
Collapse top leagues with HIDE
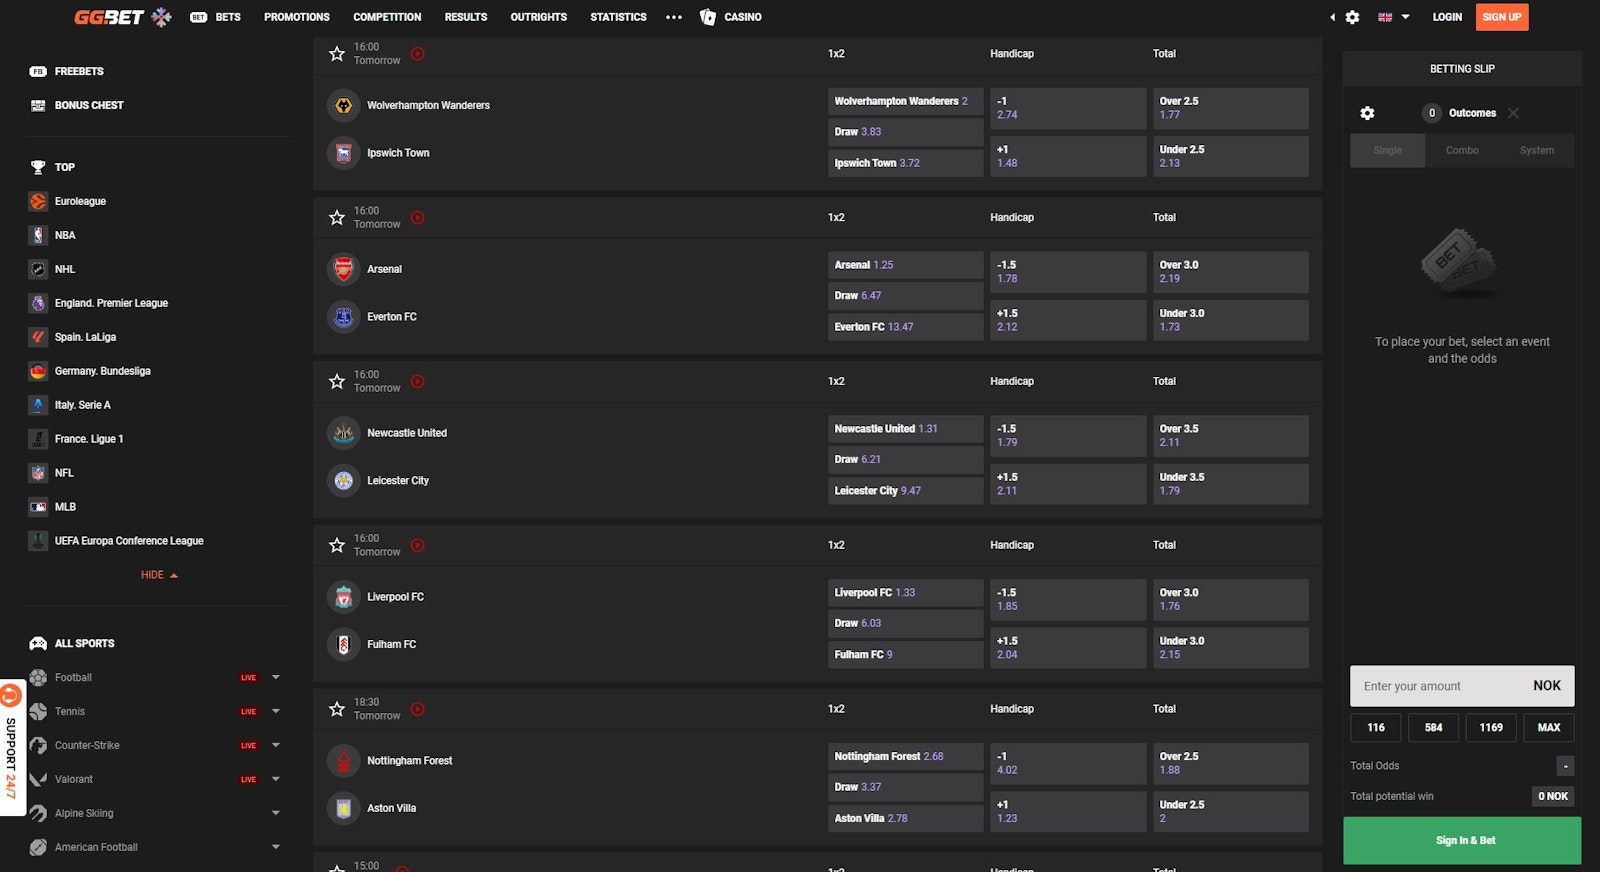(x=159, y=575)
